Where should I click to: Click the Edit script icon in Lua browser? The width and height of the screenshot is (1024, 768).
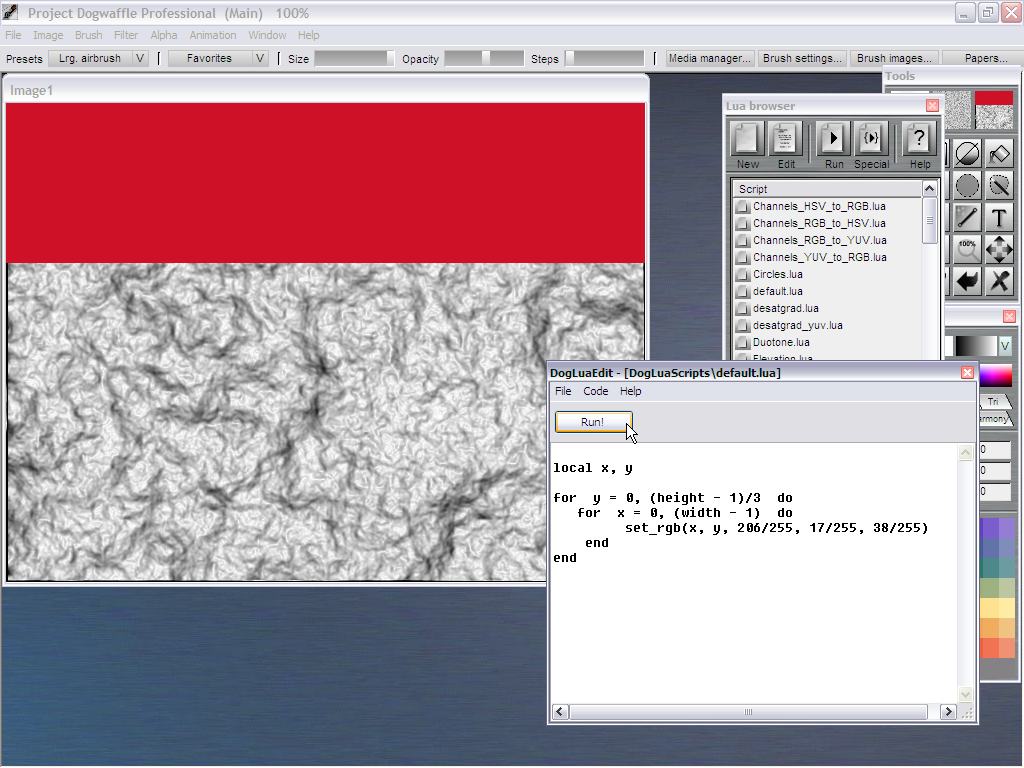click(786, 139)
